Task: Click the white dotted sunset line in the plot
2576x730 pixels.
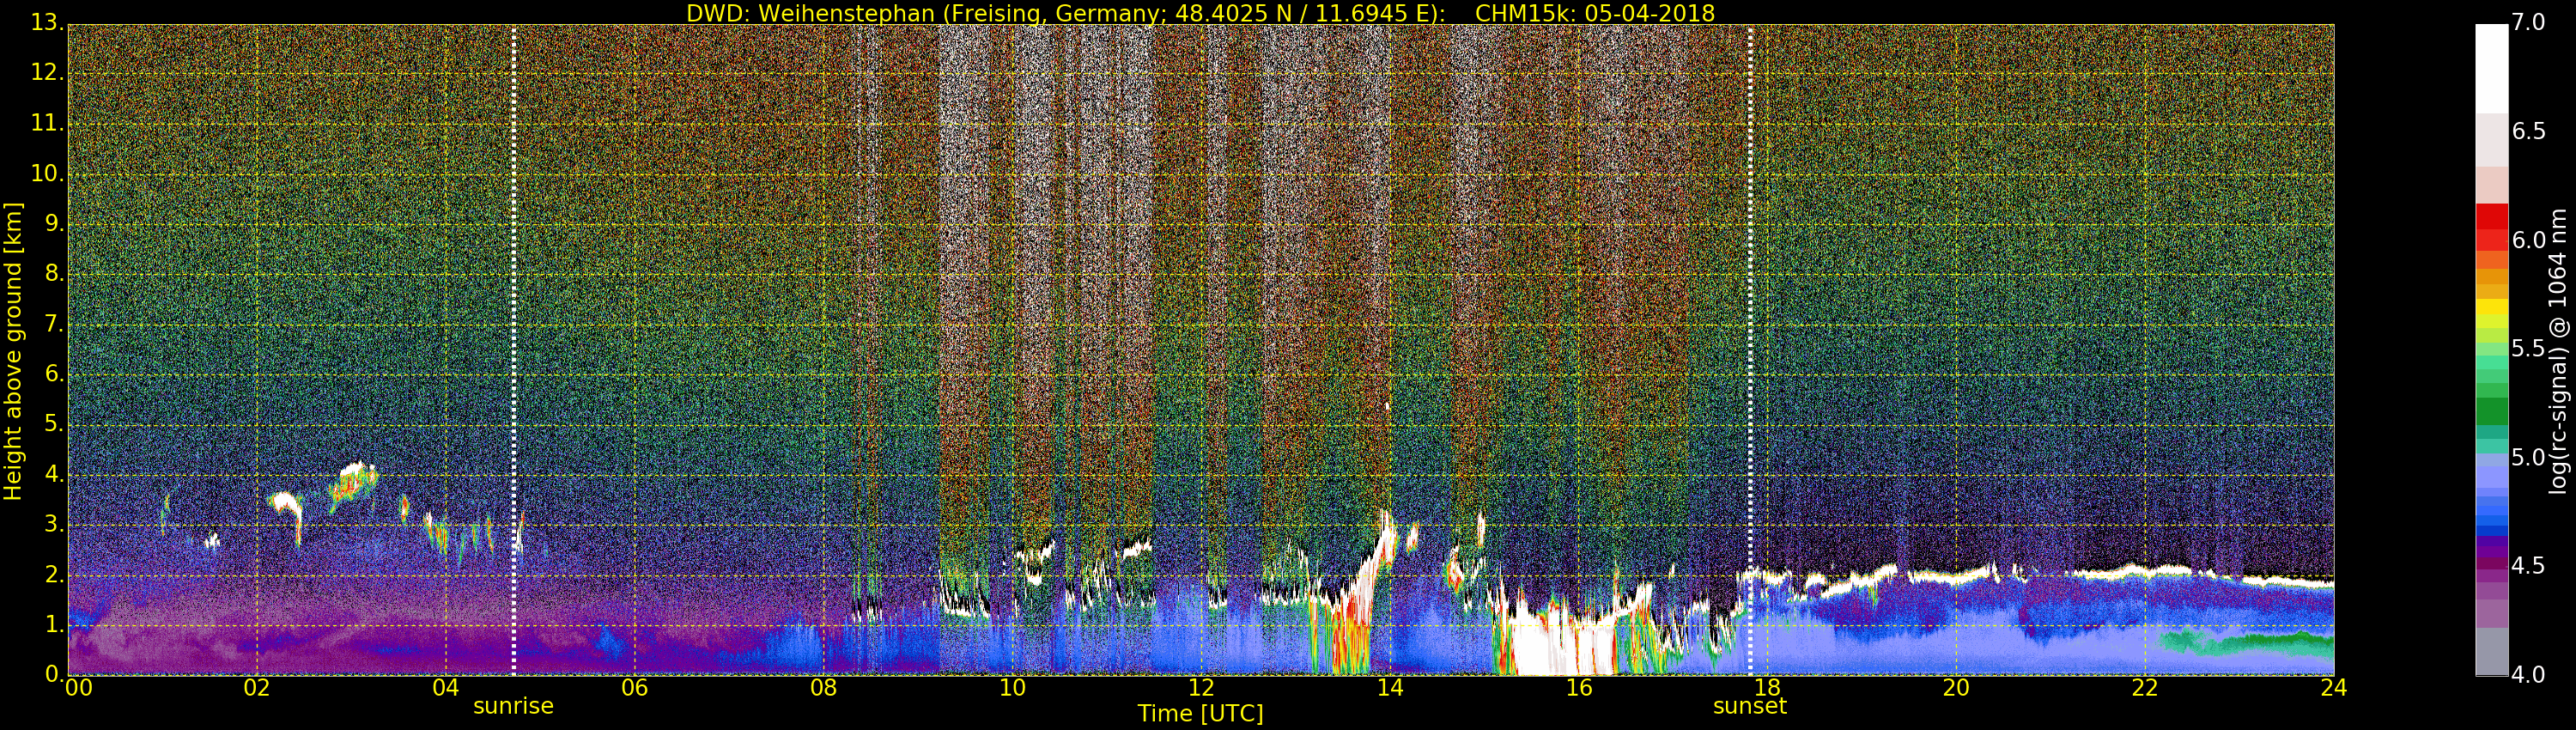Action: (1750, 350)
